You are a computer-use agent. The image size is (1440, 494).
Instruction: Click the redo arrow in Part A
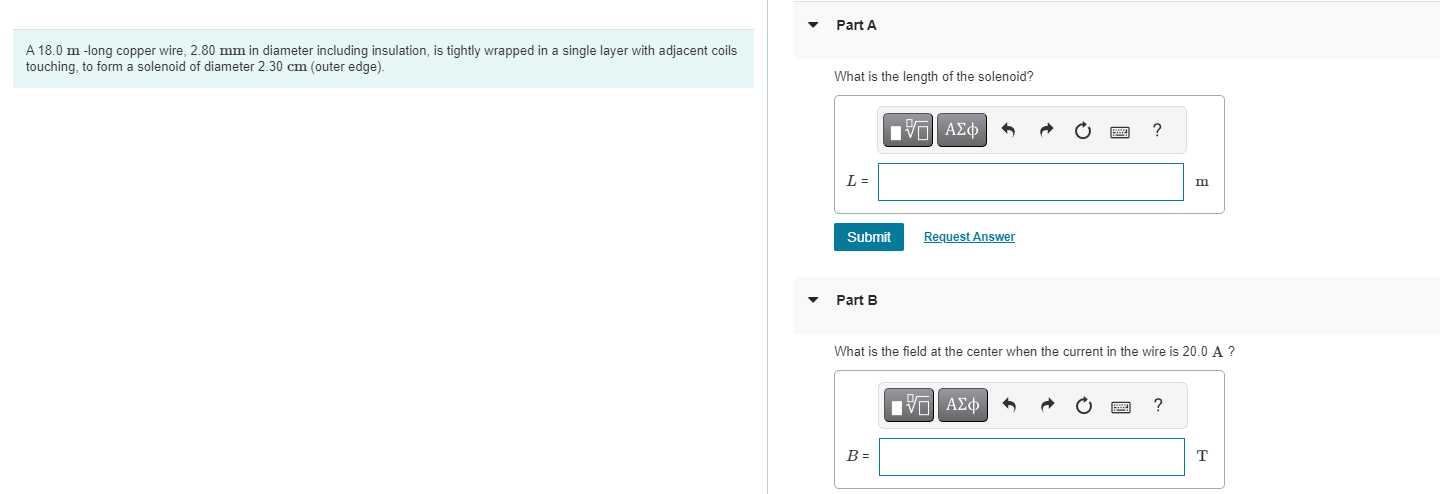click(1045, 130)
